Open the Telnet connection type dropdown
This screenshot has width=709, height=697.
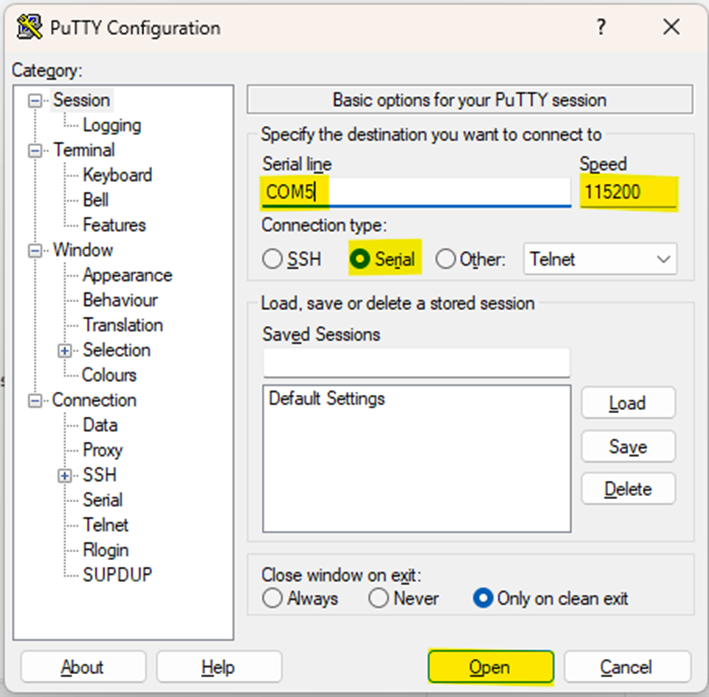pos(600,259)
